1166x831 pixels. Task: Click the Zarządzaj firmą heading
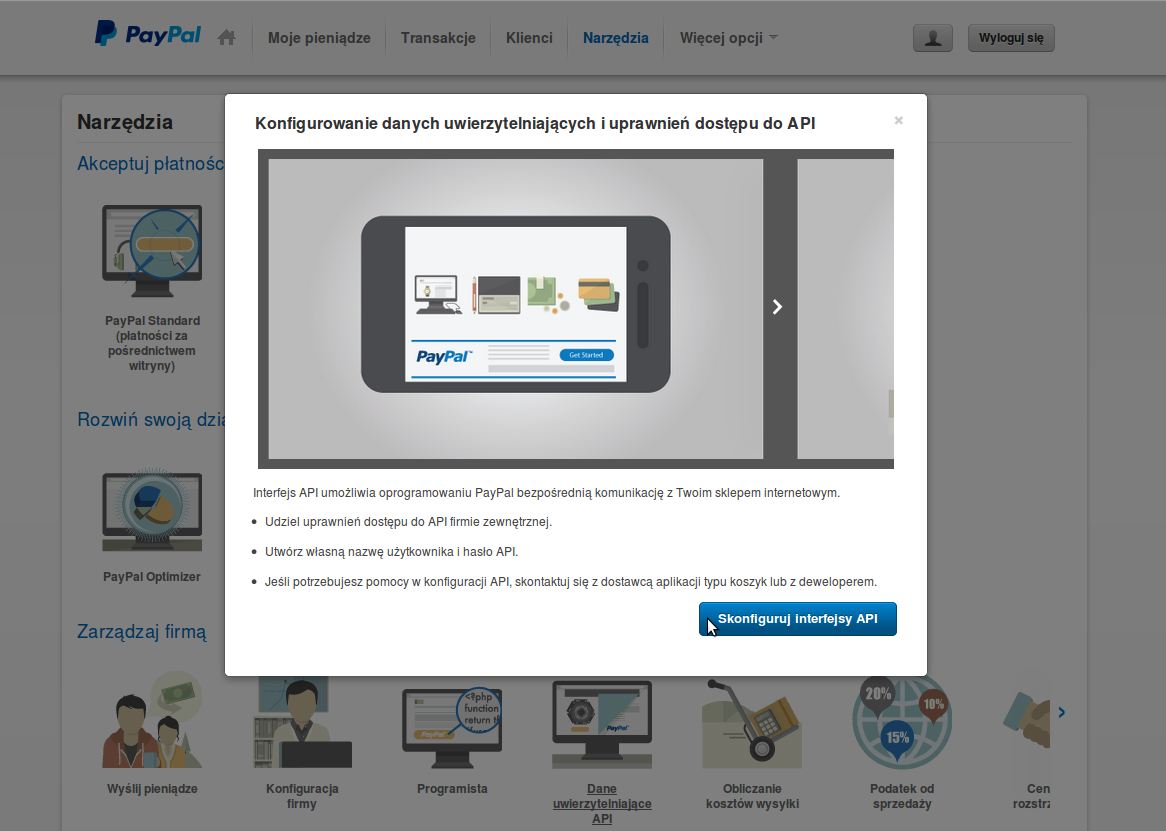(142, 632)
